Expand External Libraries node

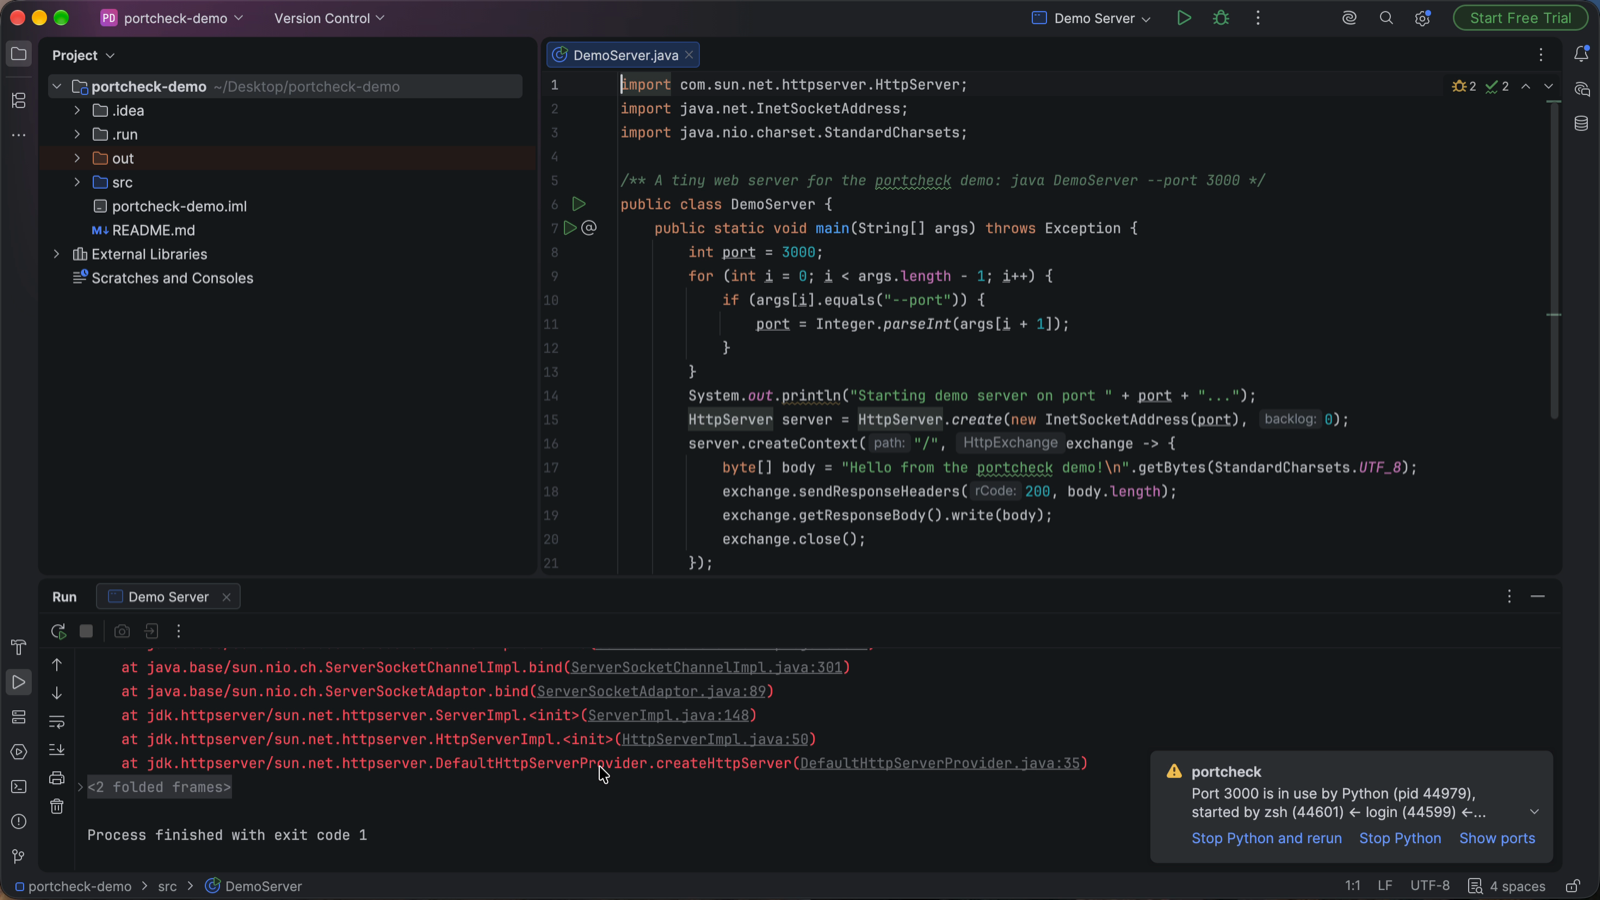(57, 254)
